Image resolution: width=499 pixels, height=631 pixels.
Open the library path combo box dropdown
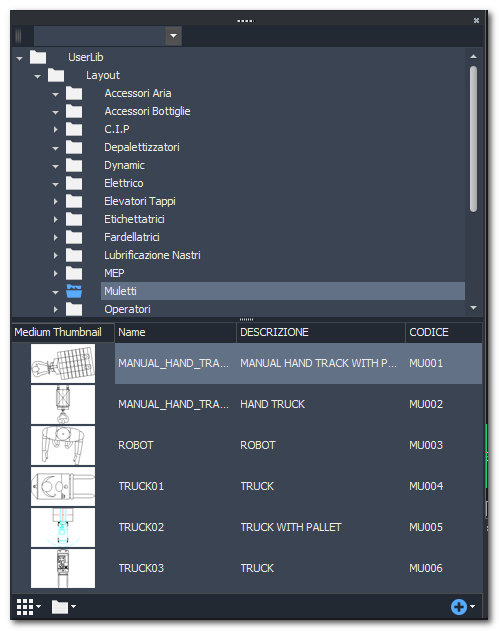[173, 36]
